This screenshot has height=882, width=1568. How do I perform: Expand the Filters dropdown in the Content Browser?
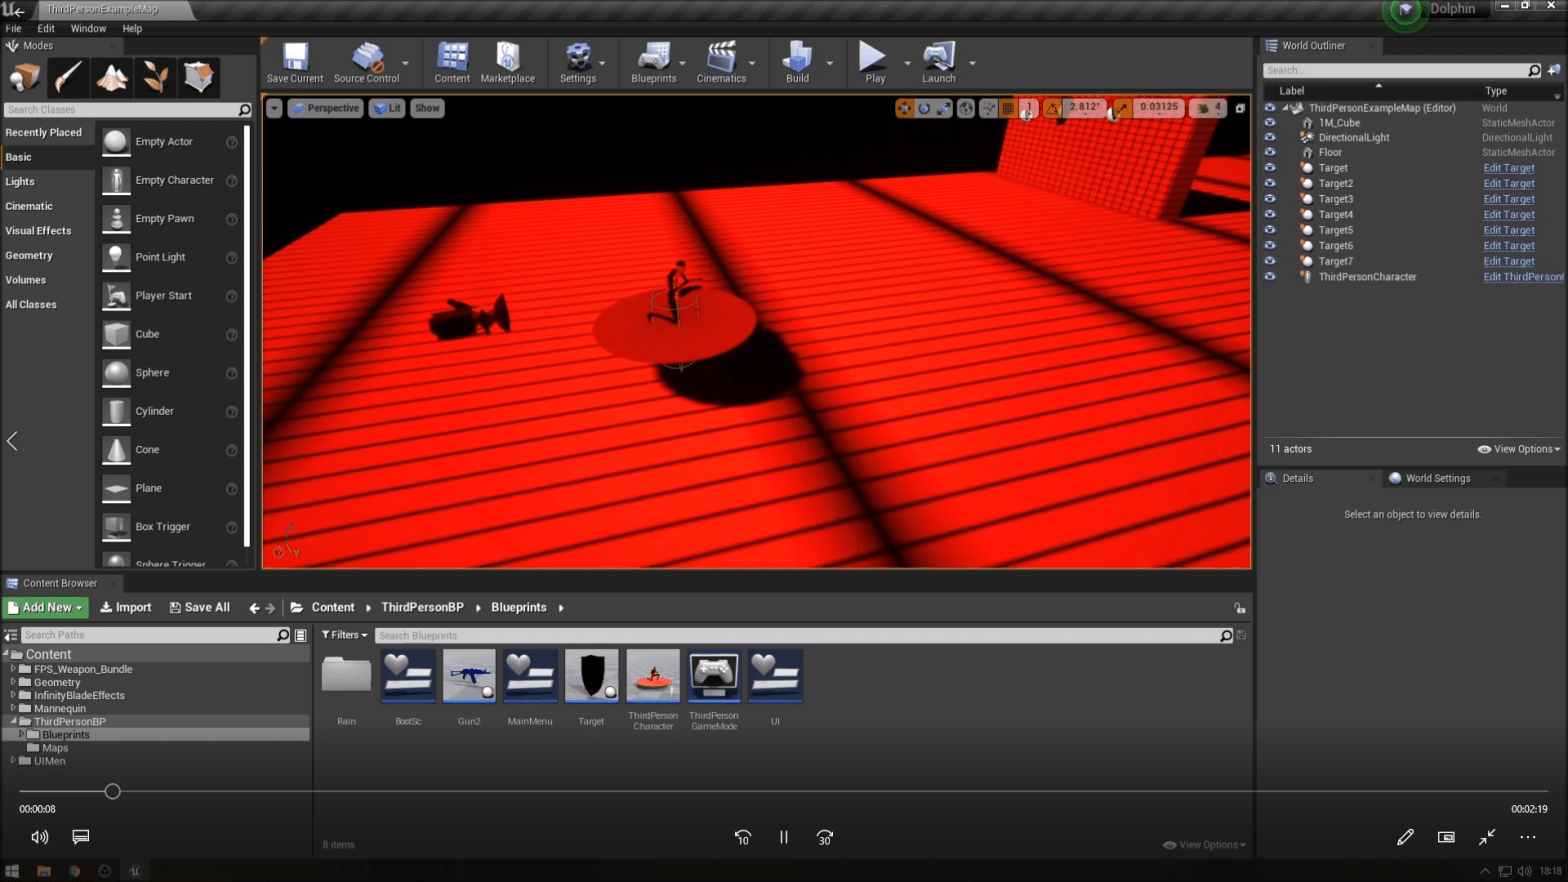point(344,635)
